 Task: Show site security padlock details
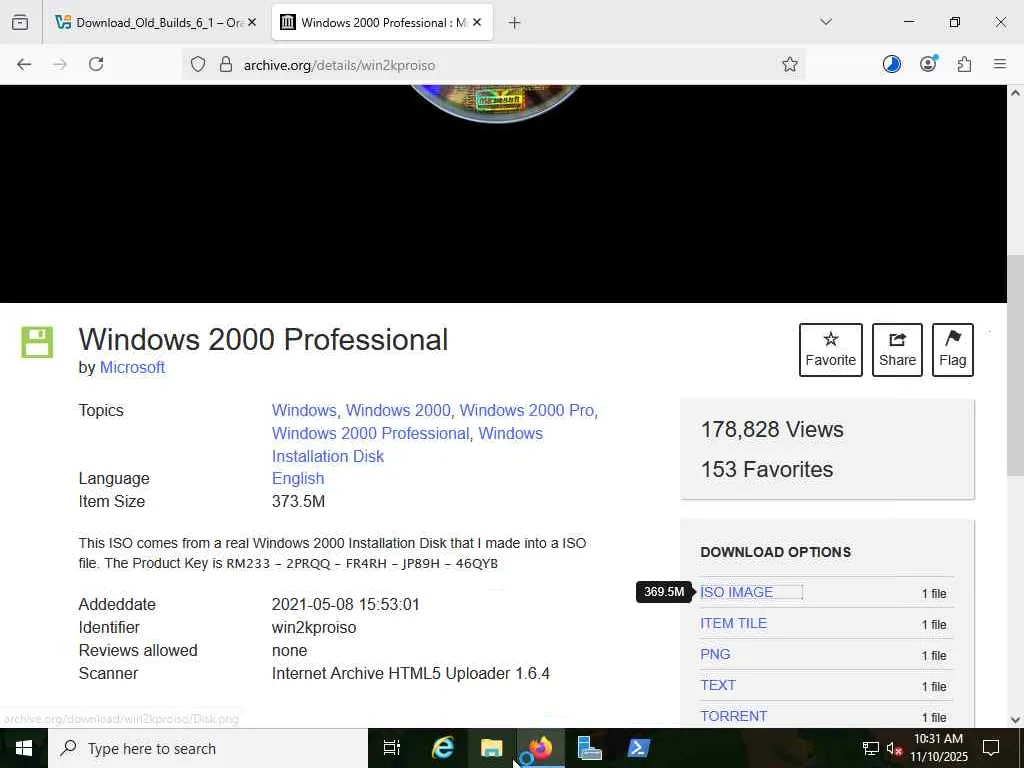(226, 64)
